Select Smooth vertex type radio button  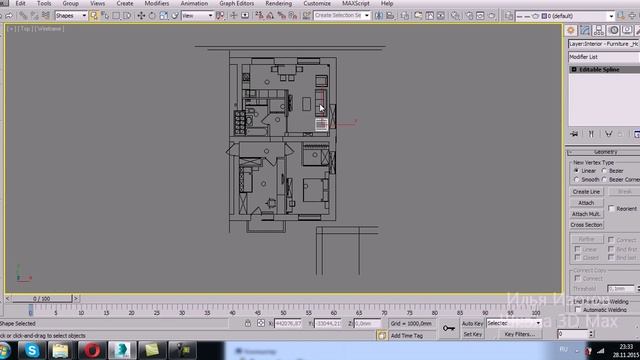coord(576,180)
